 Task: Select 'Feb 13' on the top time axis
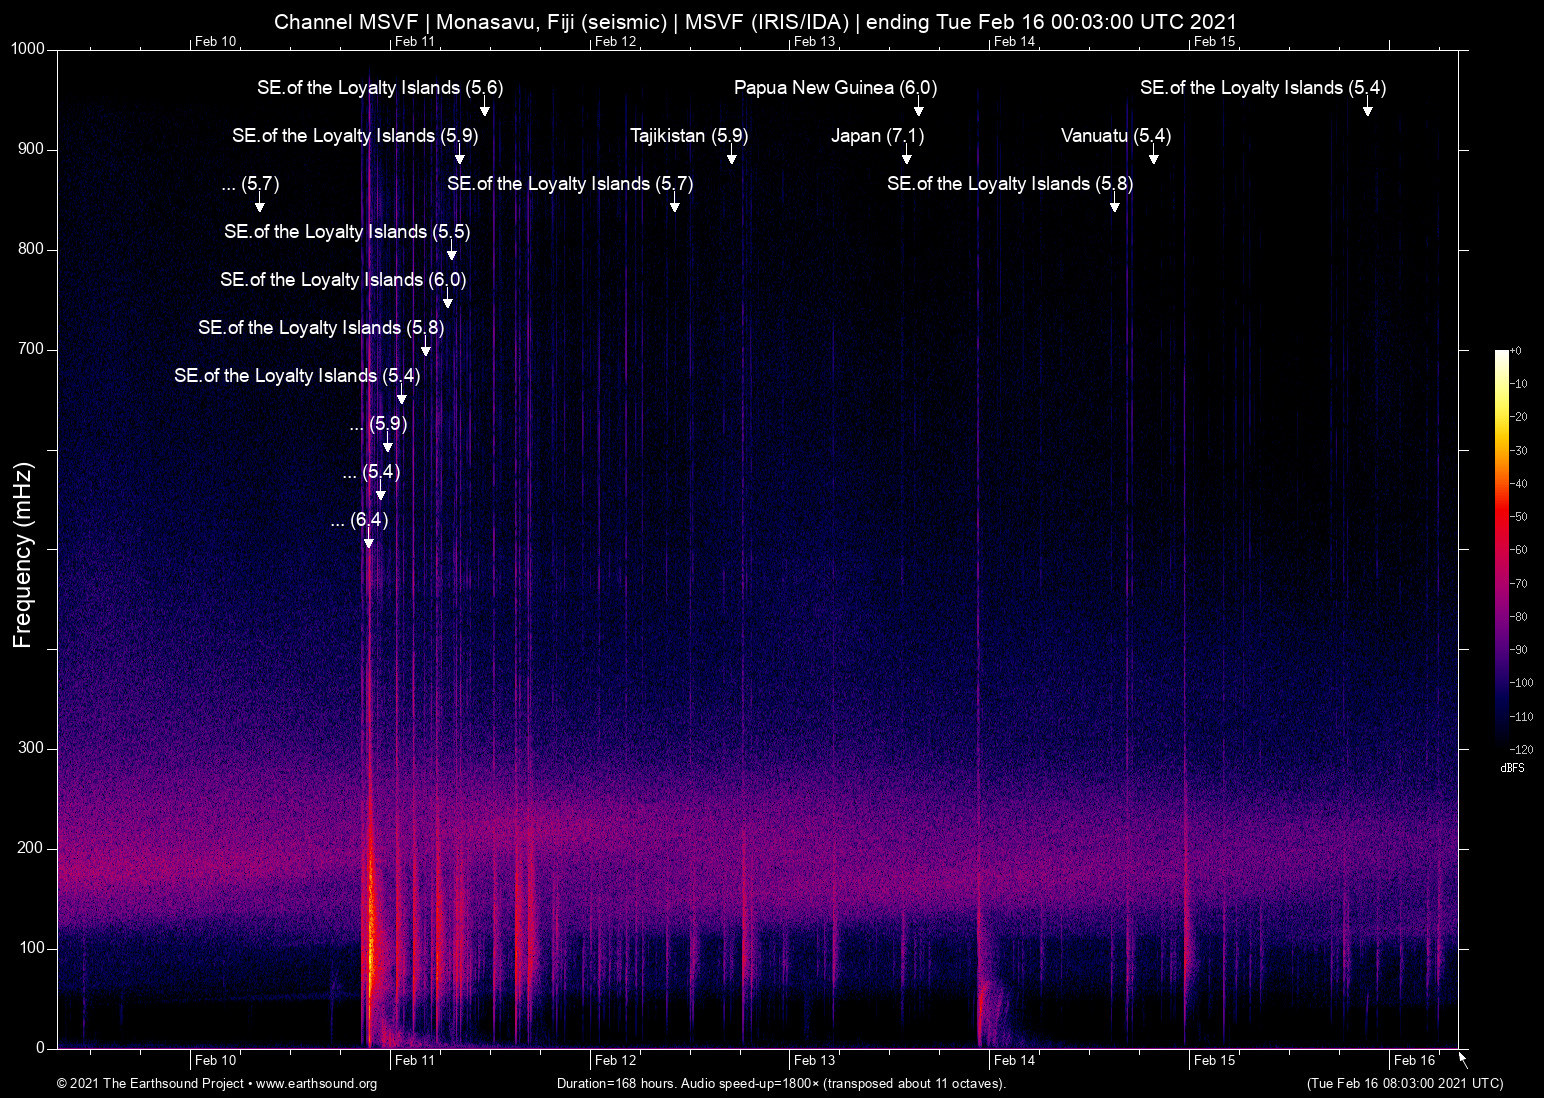[x=814, y=42]
